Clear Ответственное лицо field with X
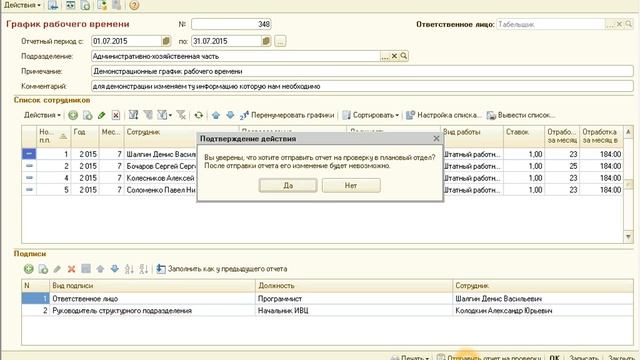640x360 pixels. click(619, 24)
